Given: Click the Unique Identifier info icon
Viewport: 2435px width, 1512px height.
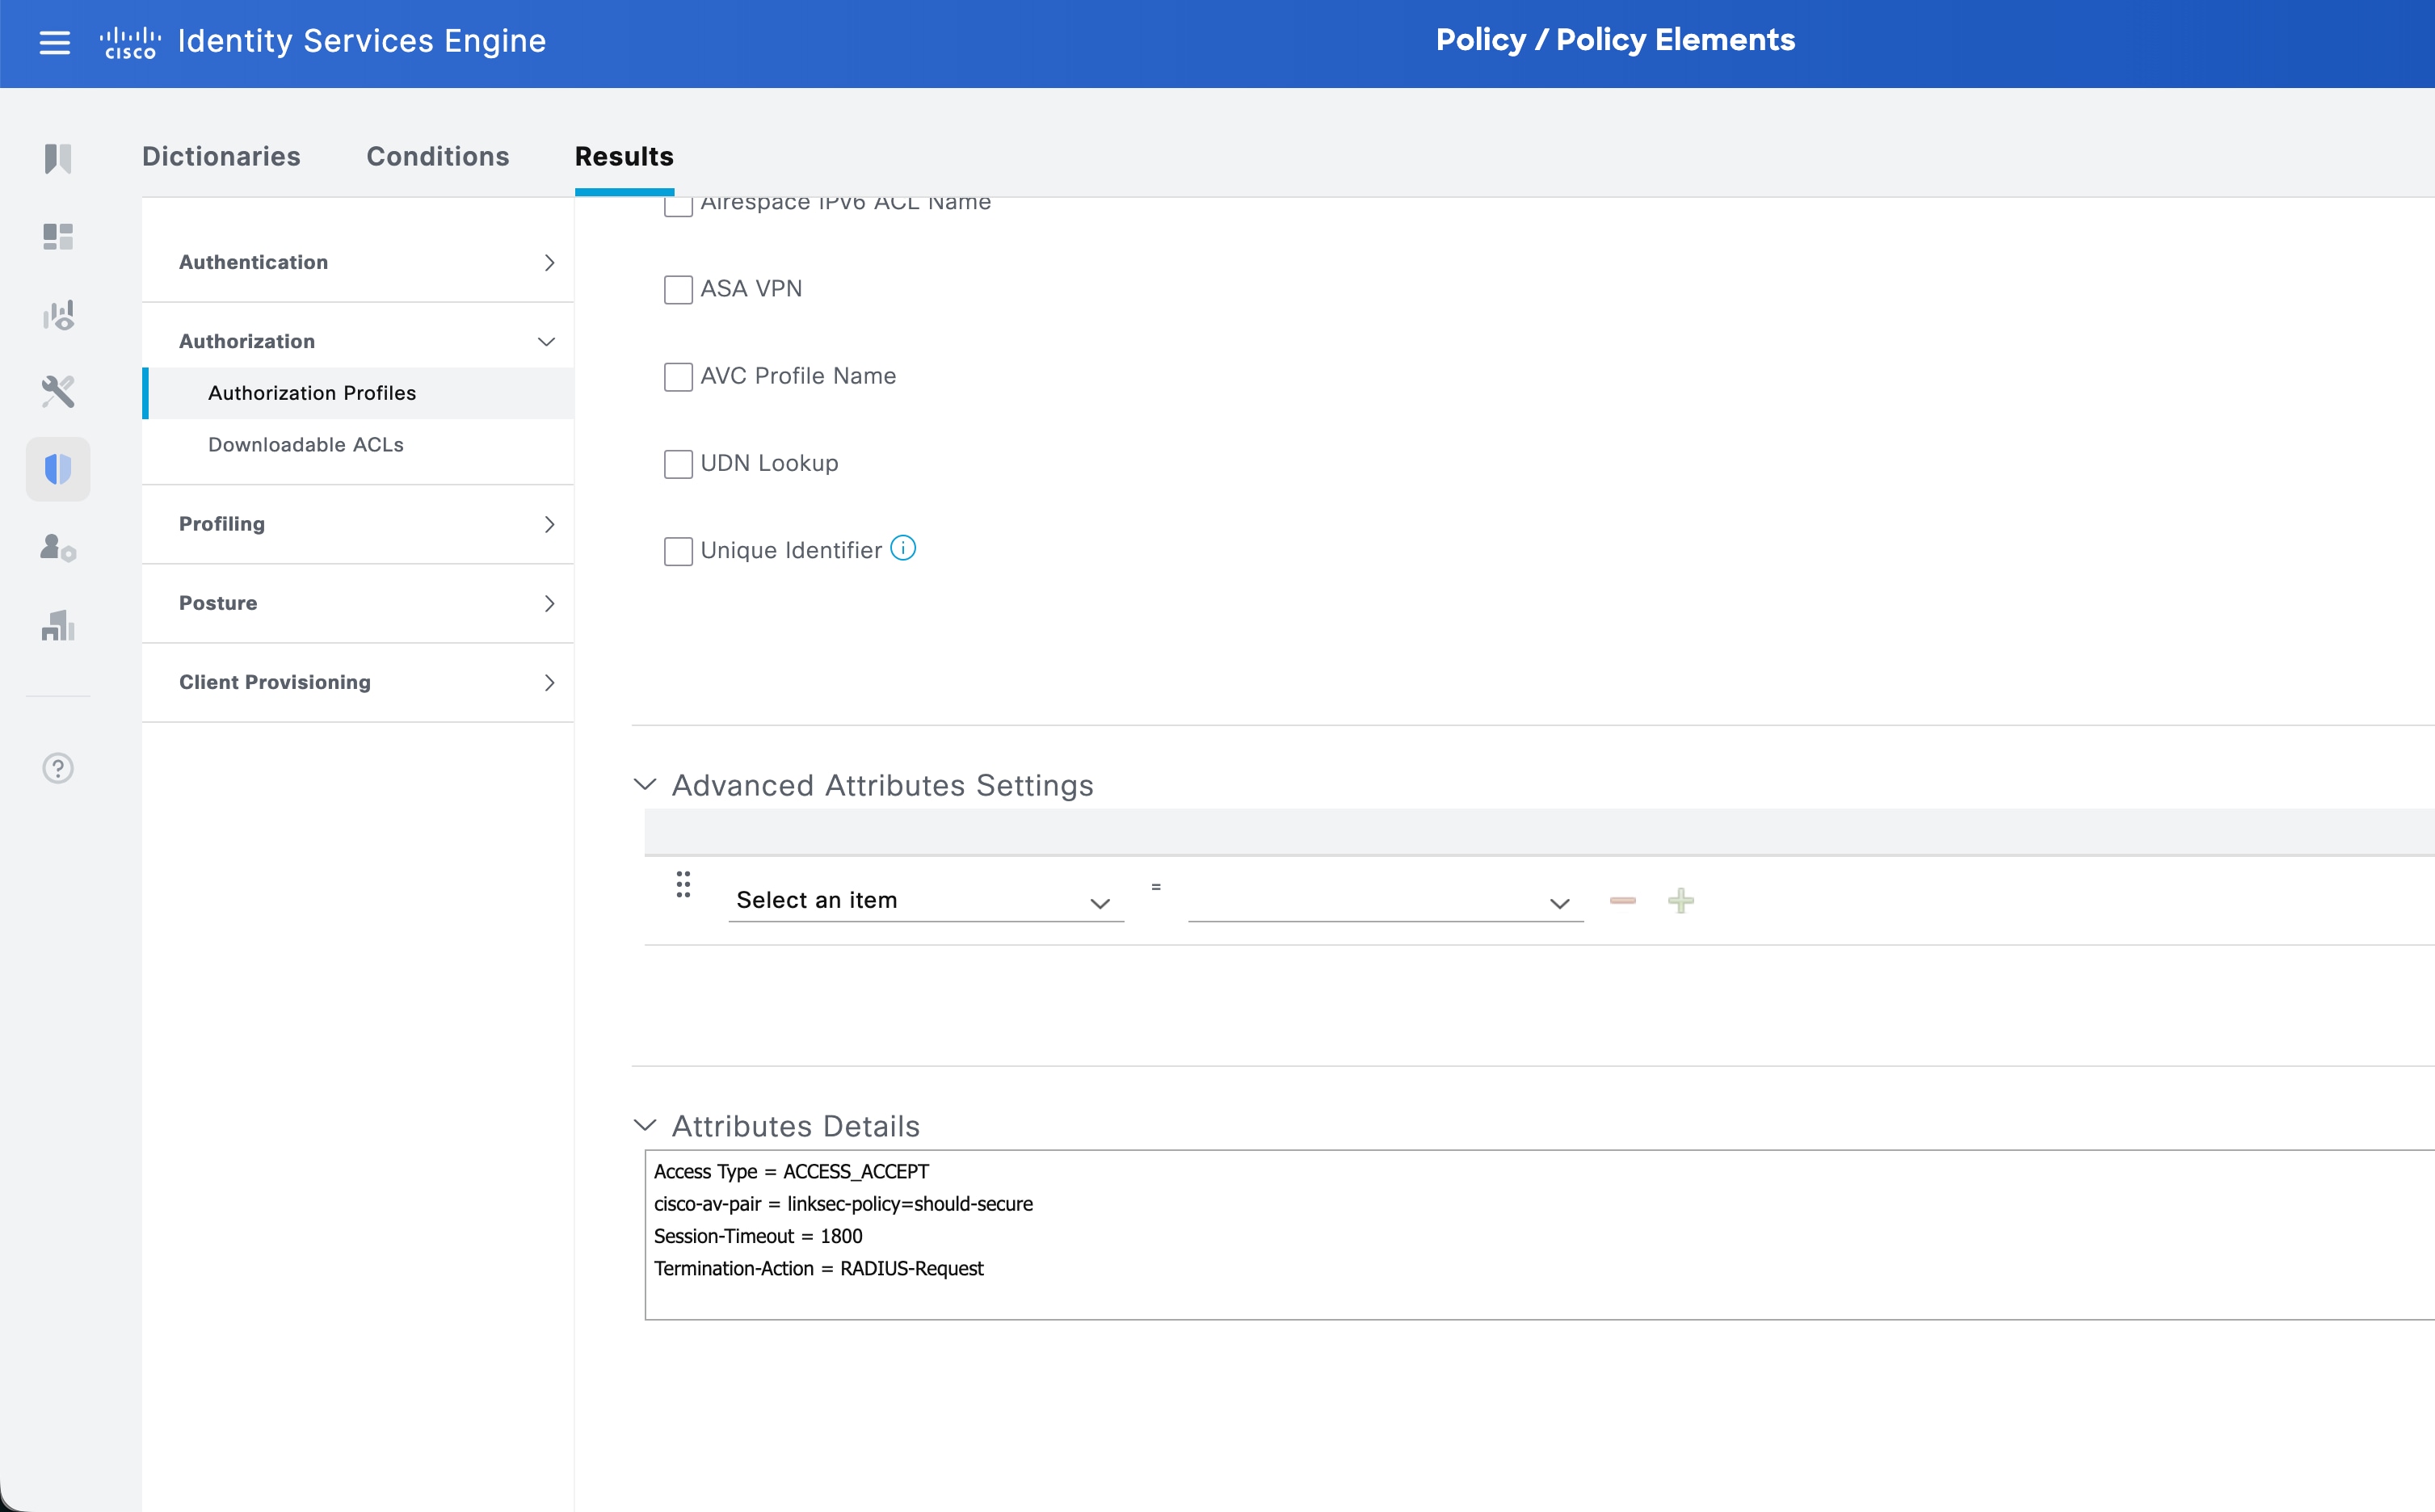Looking at the screenshot, I should tap(903, 548).
